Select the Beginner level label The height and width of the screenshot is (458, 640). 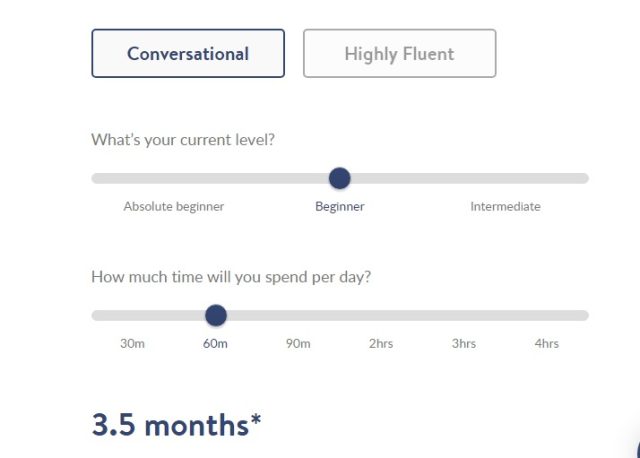(x=340, y=207)
